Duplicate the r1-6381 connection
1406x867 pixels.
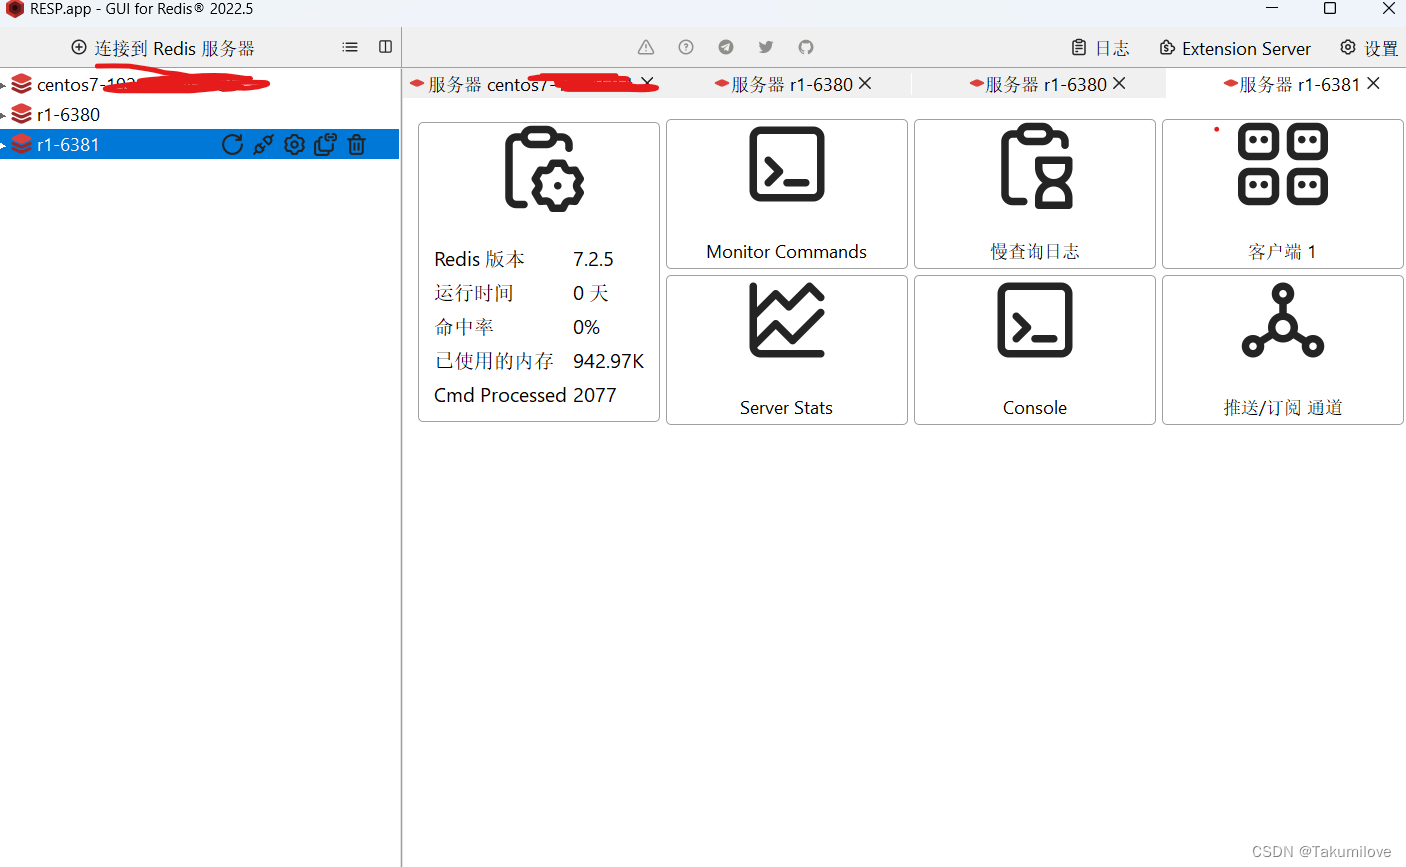coord(325,145)
